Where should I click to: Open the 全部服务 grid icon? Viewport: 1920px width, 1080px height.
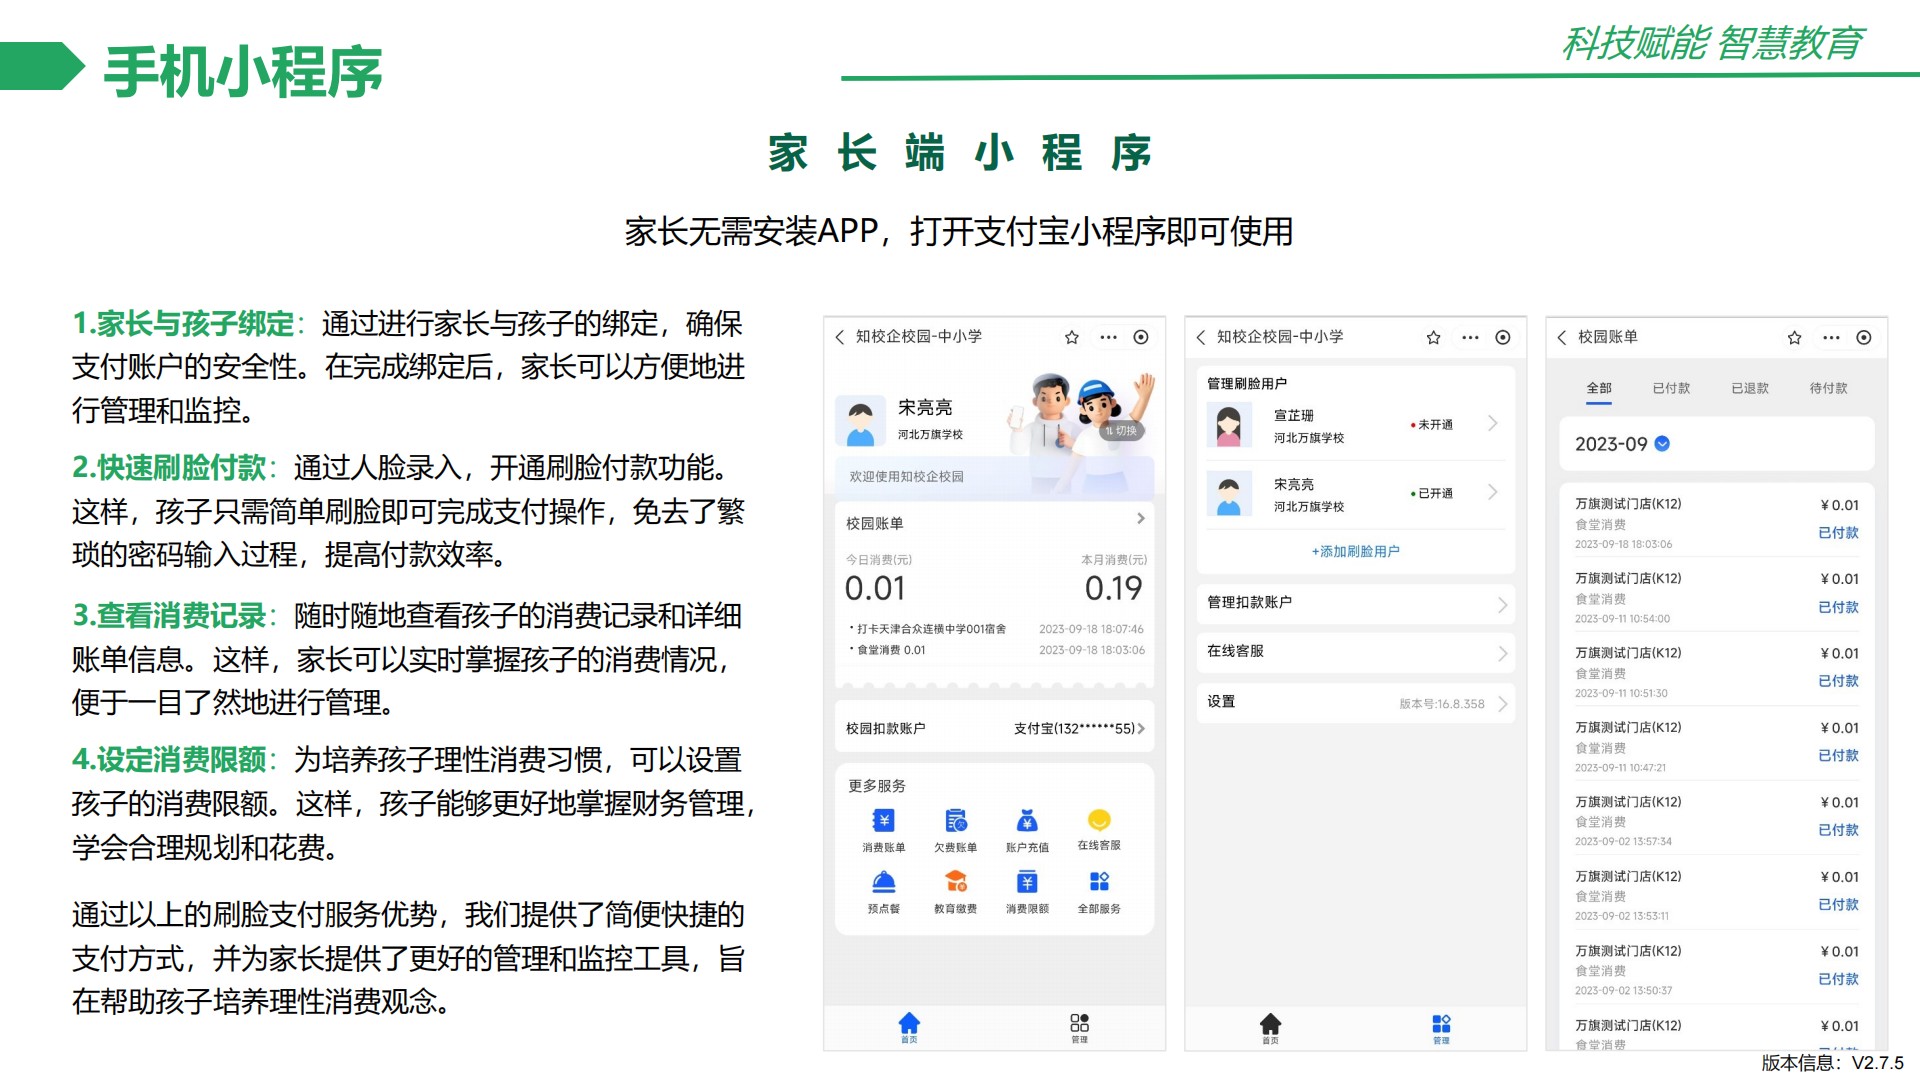[x=1099, y=883]
